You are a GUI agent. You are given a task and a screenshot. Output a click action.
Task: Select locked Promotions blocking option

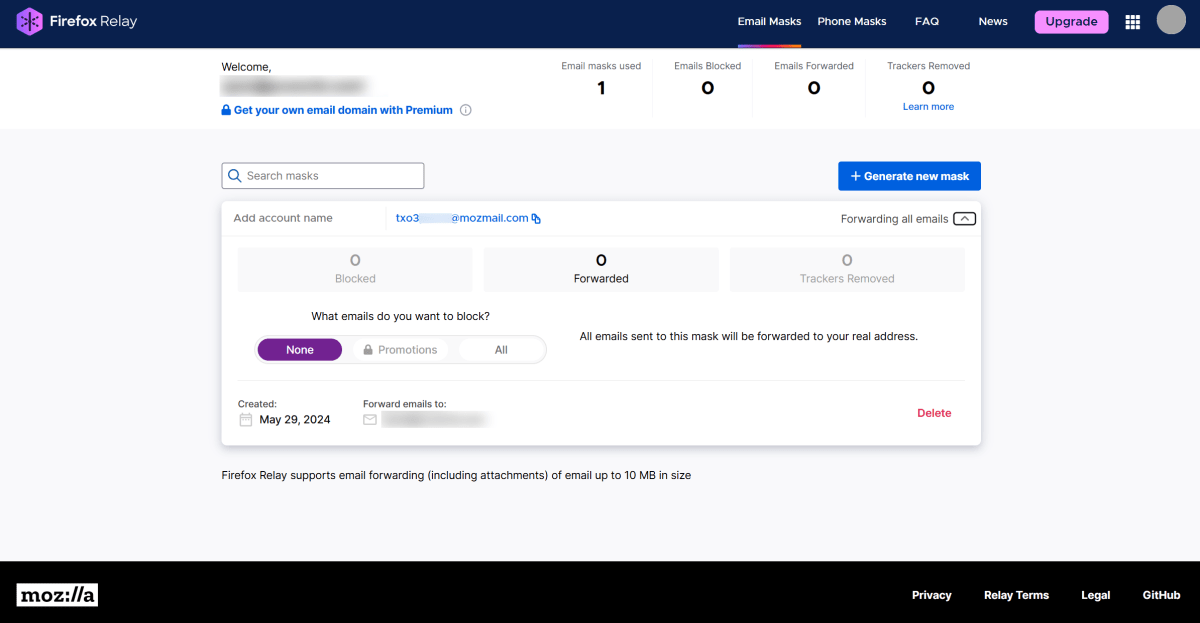pyautogui.click(x=400, y=350)
